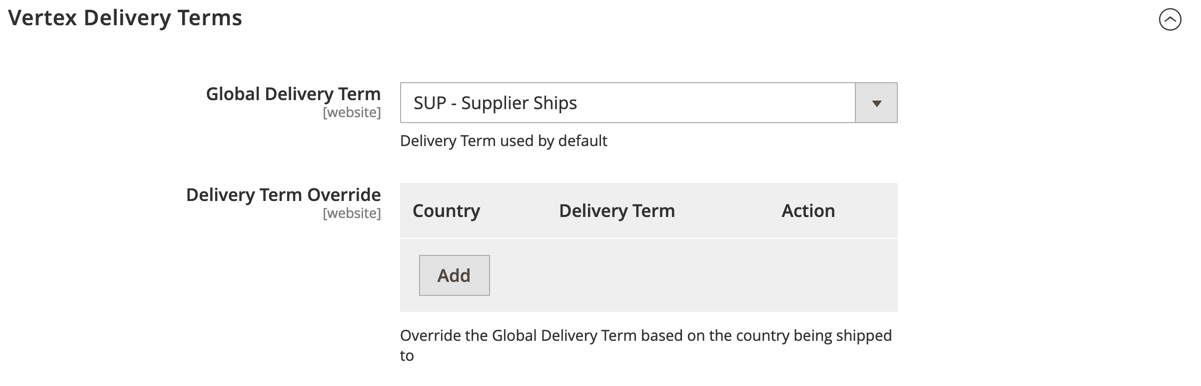
Task: Click the Global Delivery Term field label
Action: click(x=293, y=94)
